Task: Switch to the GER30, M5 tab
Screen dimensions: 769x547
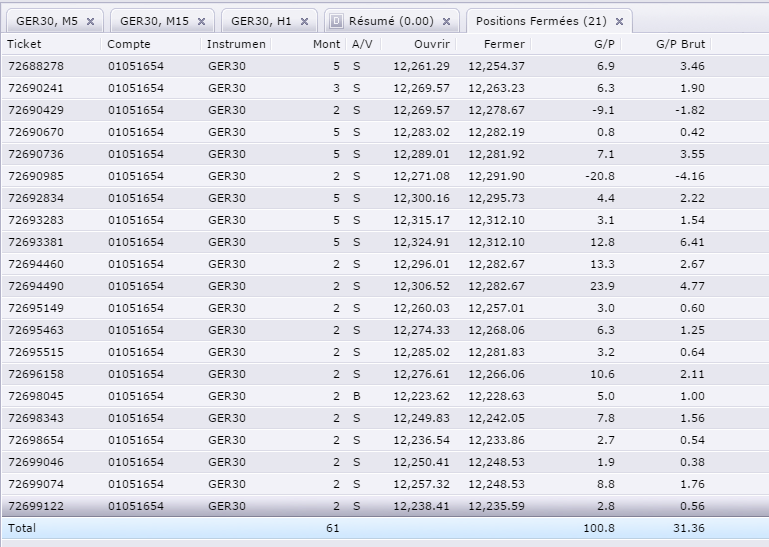Action: point(47,21)
